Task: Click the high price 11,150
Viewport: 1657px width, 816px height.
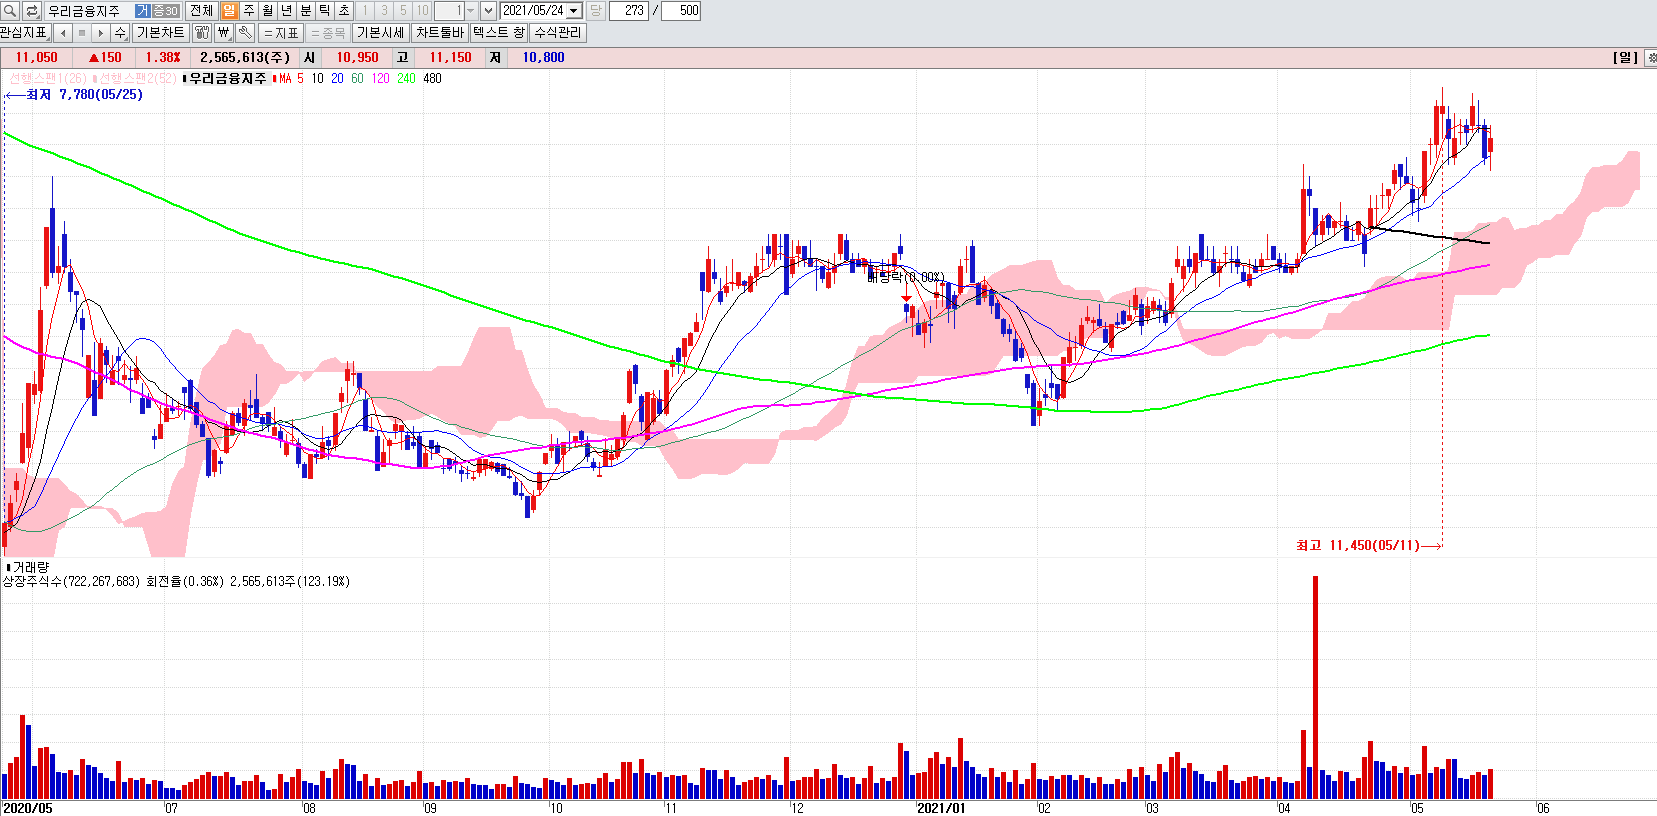Action: pyautogui.click(x=450, y=58)
